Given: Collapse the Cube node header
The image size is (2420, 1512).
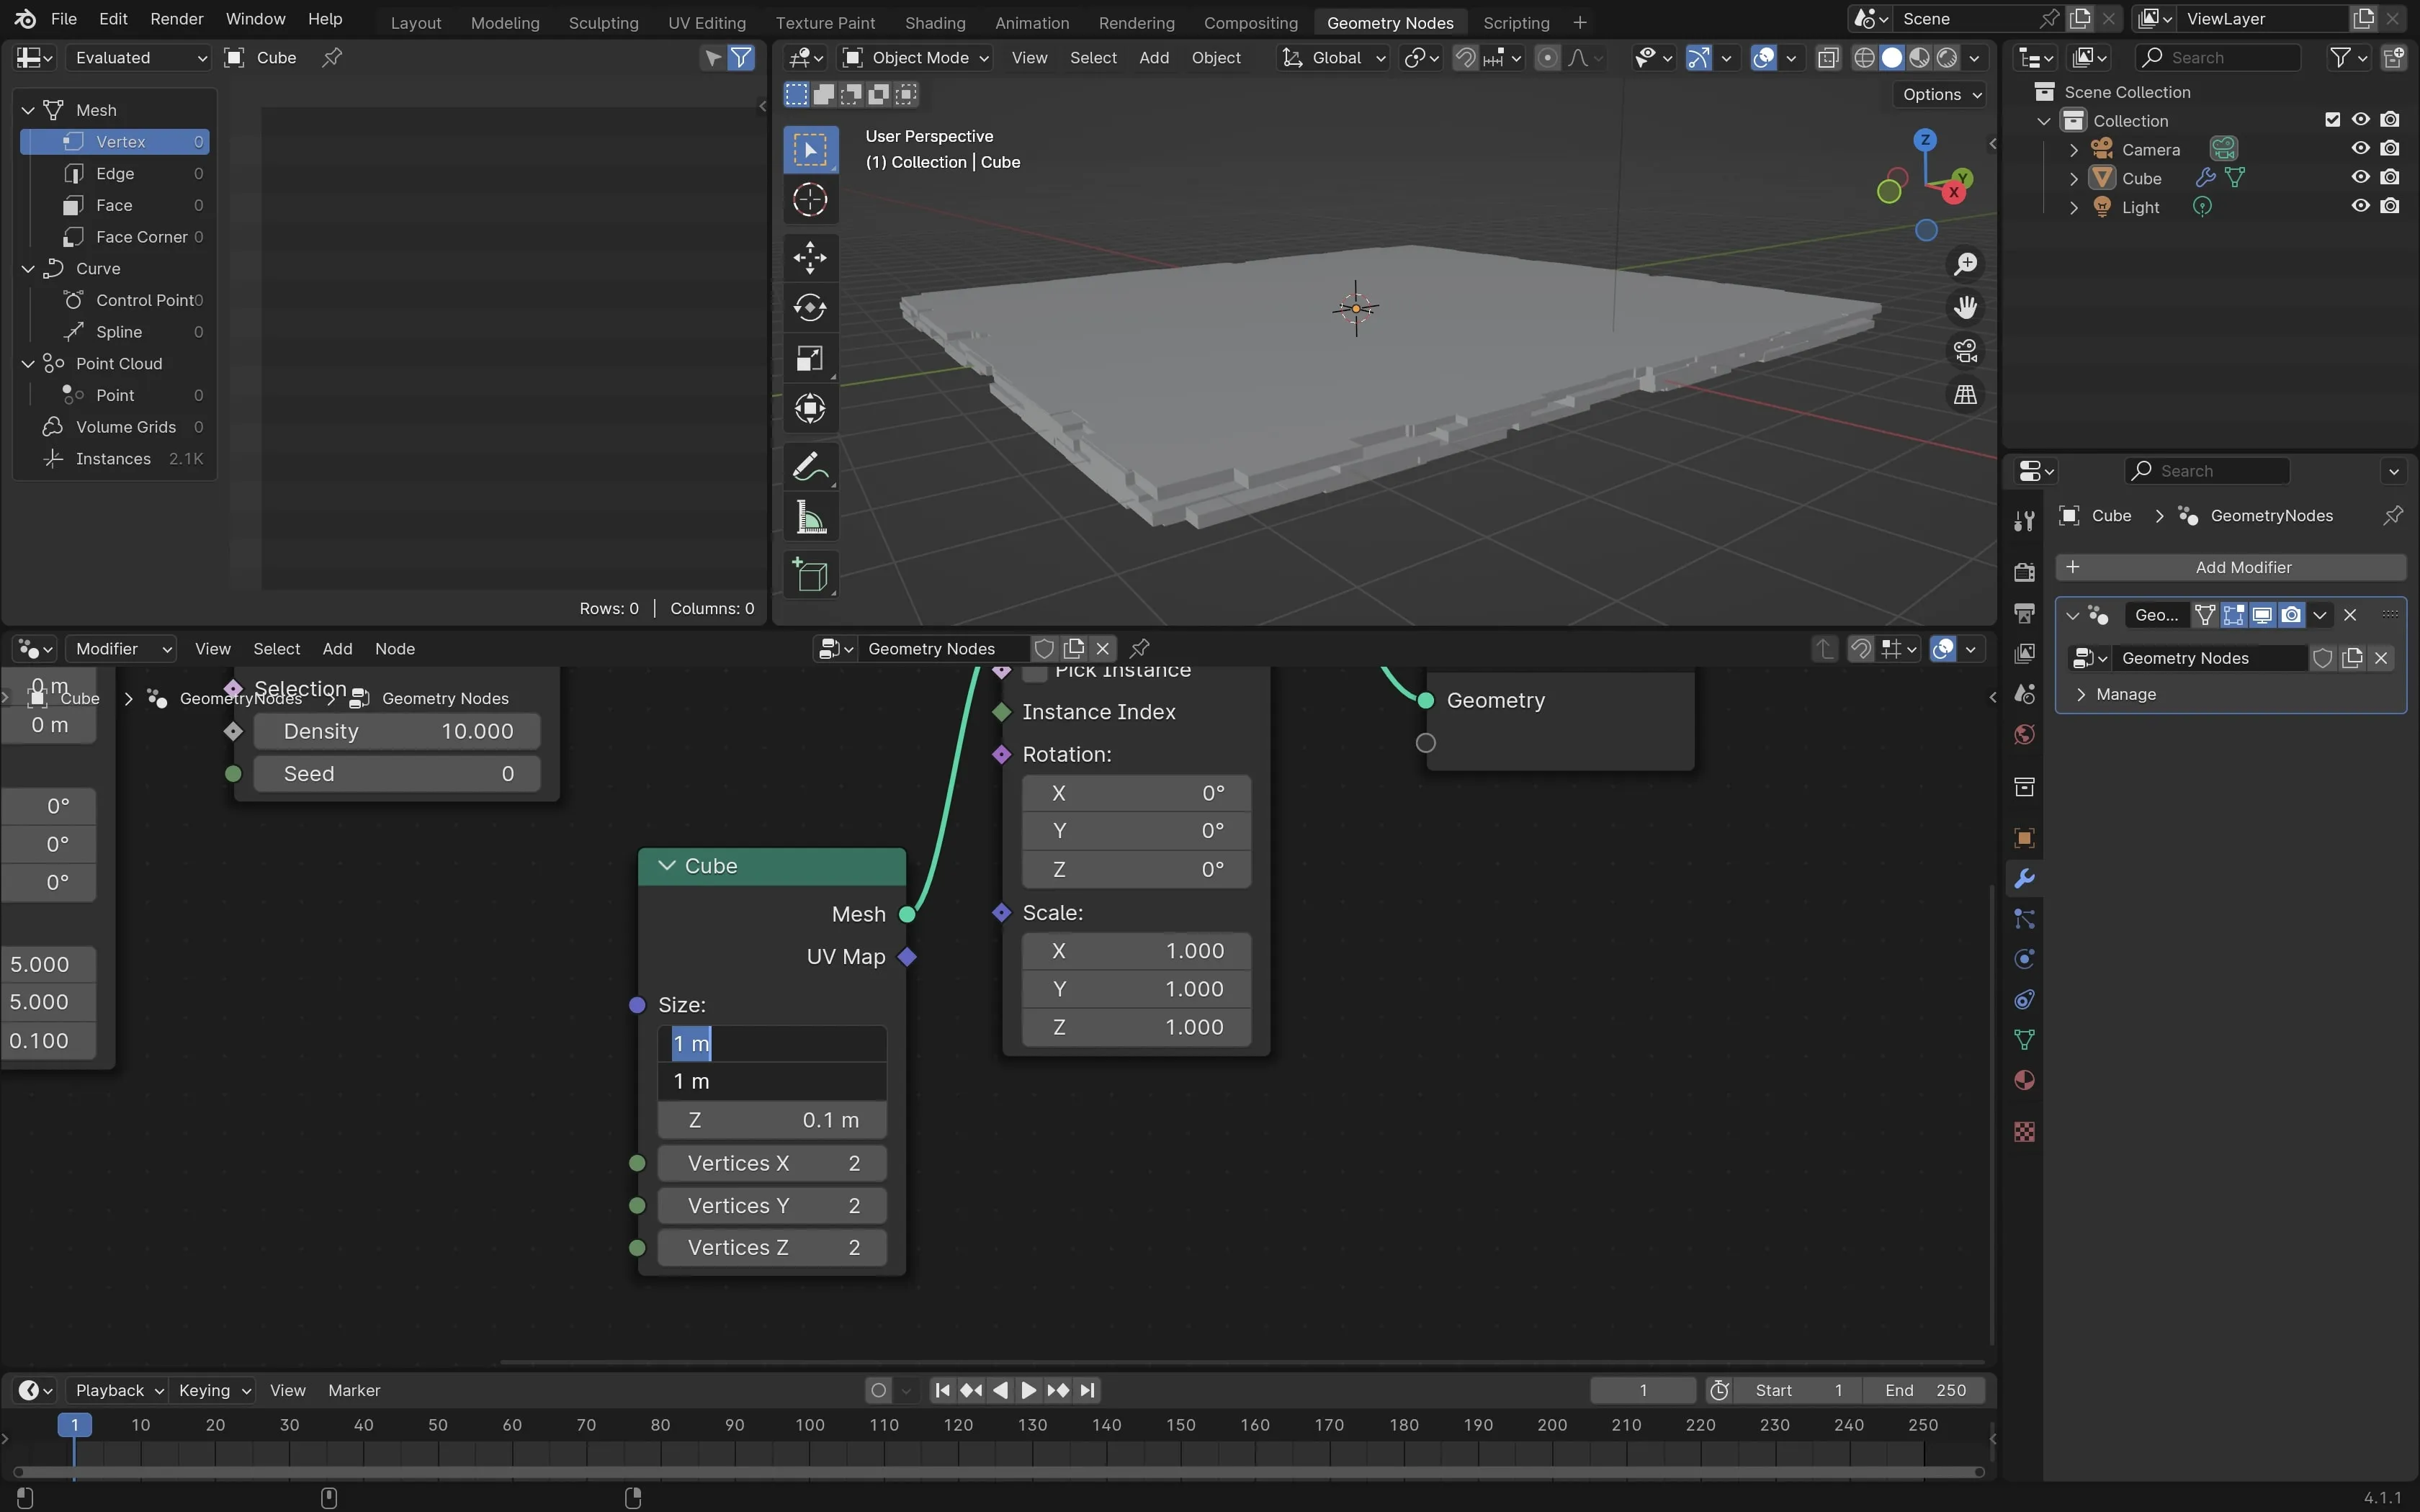Looking at the screenshot, I should pyautogui.click(x=667, y=866).
